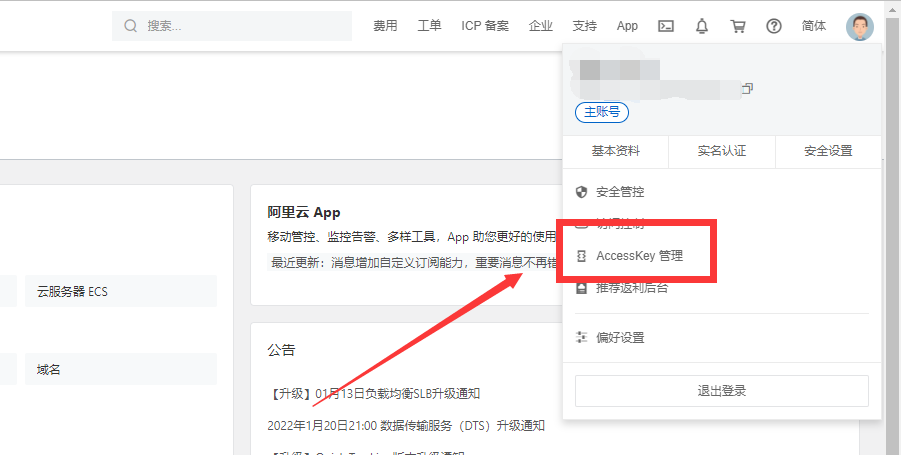Open the 基本资料 tab
This screenshot has height=455, width=901.
click(x=615, y=151)
